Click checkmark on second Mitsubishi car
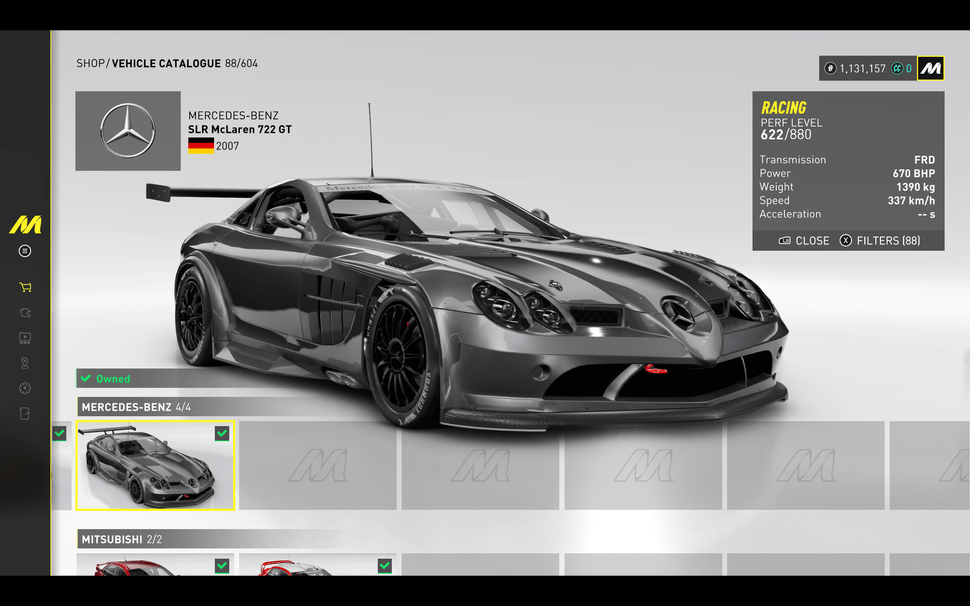This screenshot has height=606, width=970. [384, 565]
